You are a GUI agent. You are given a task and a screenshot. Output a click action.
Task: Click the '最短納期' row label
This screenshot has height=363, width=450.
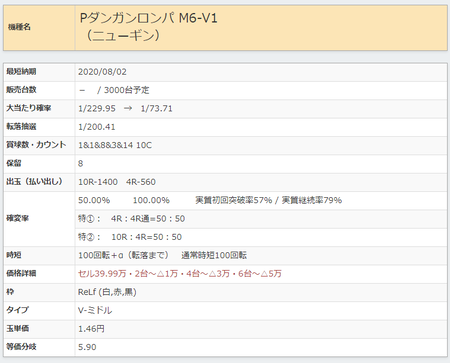(x=21, y=72)
